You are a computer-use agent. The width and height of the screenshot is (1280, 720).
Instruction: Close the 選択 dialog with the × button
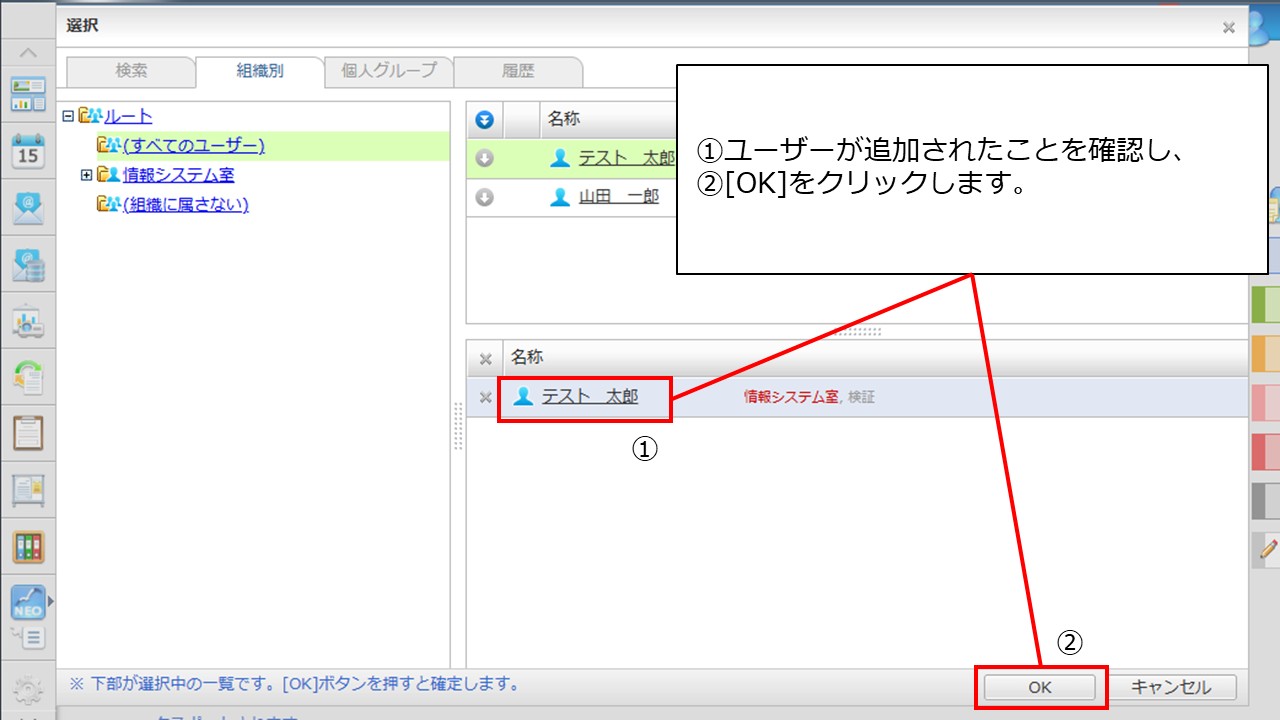coord(1229,28)
